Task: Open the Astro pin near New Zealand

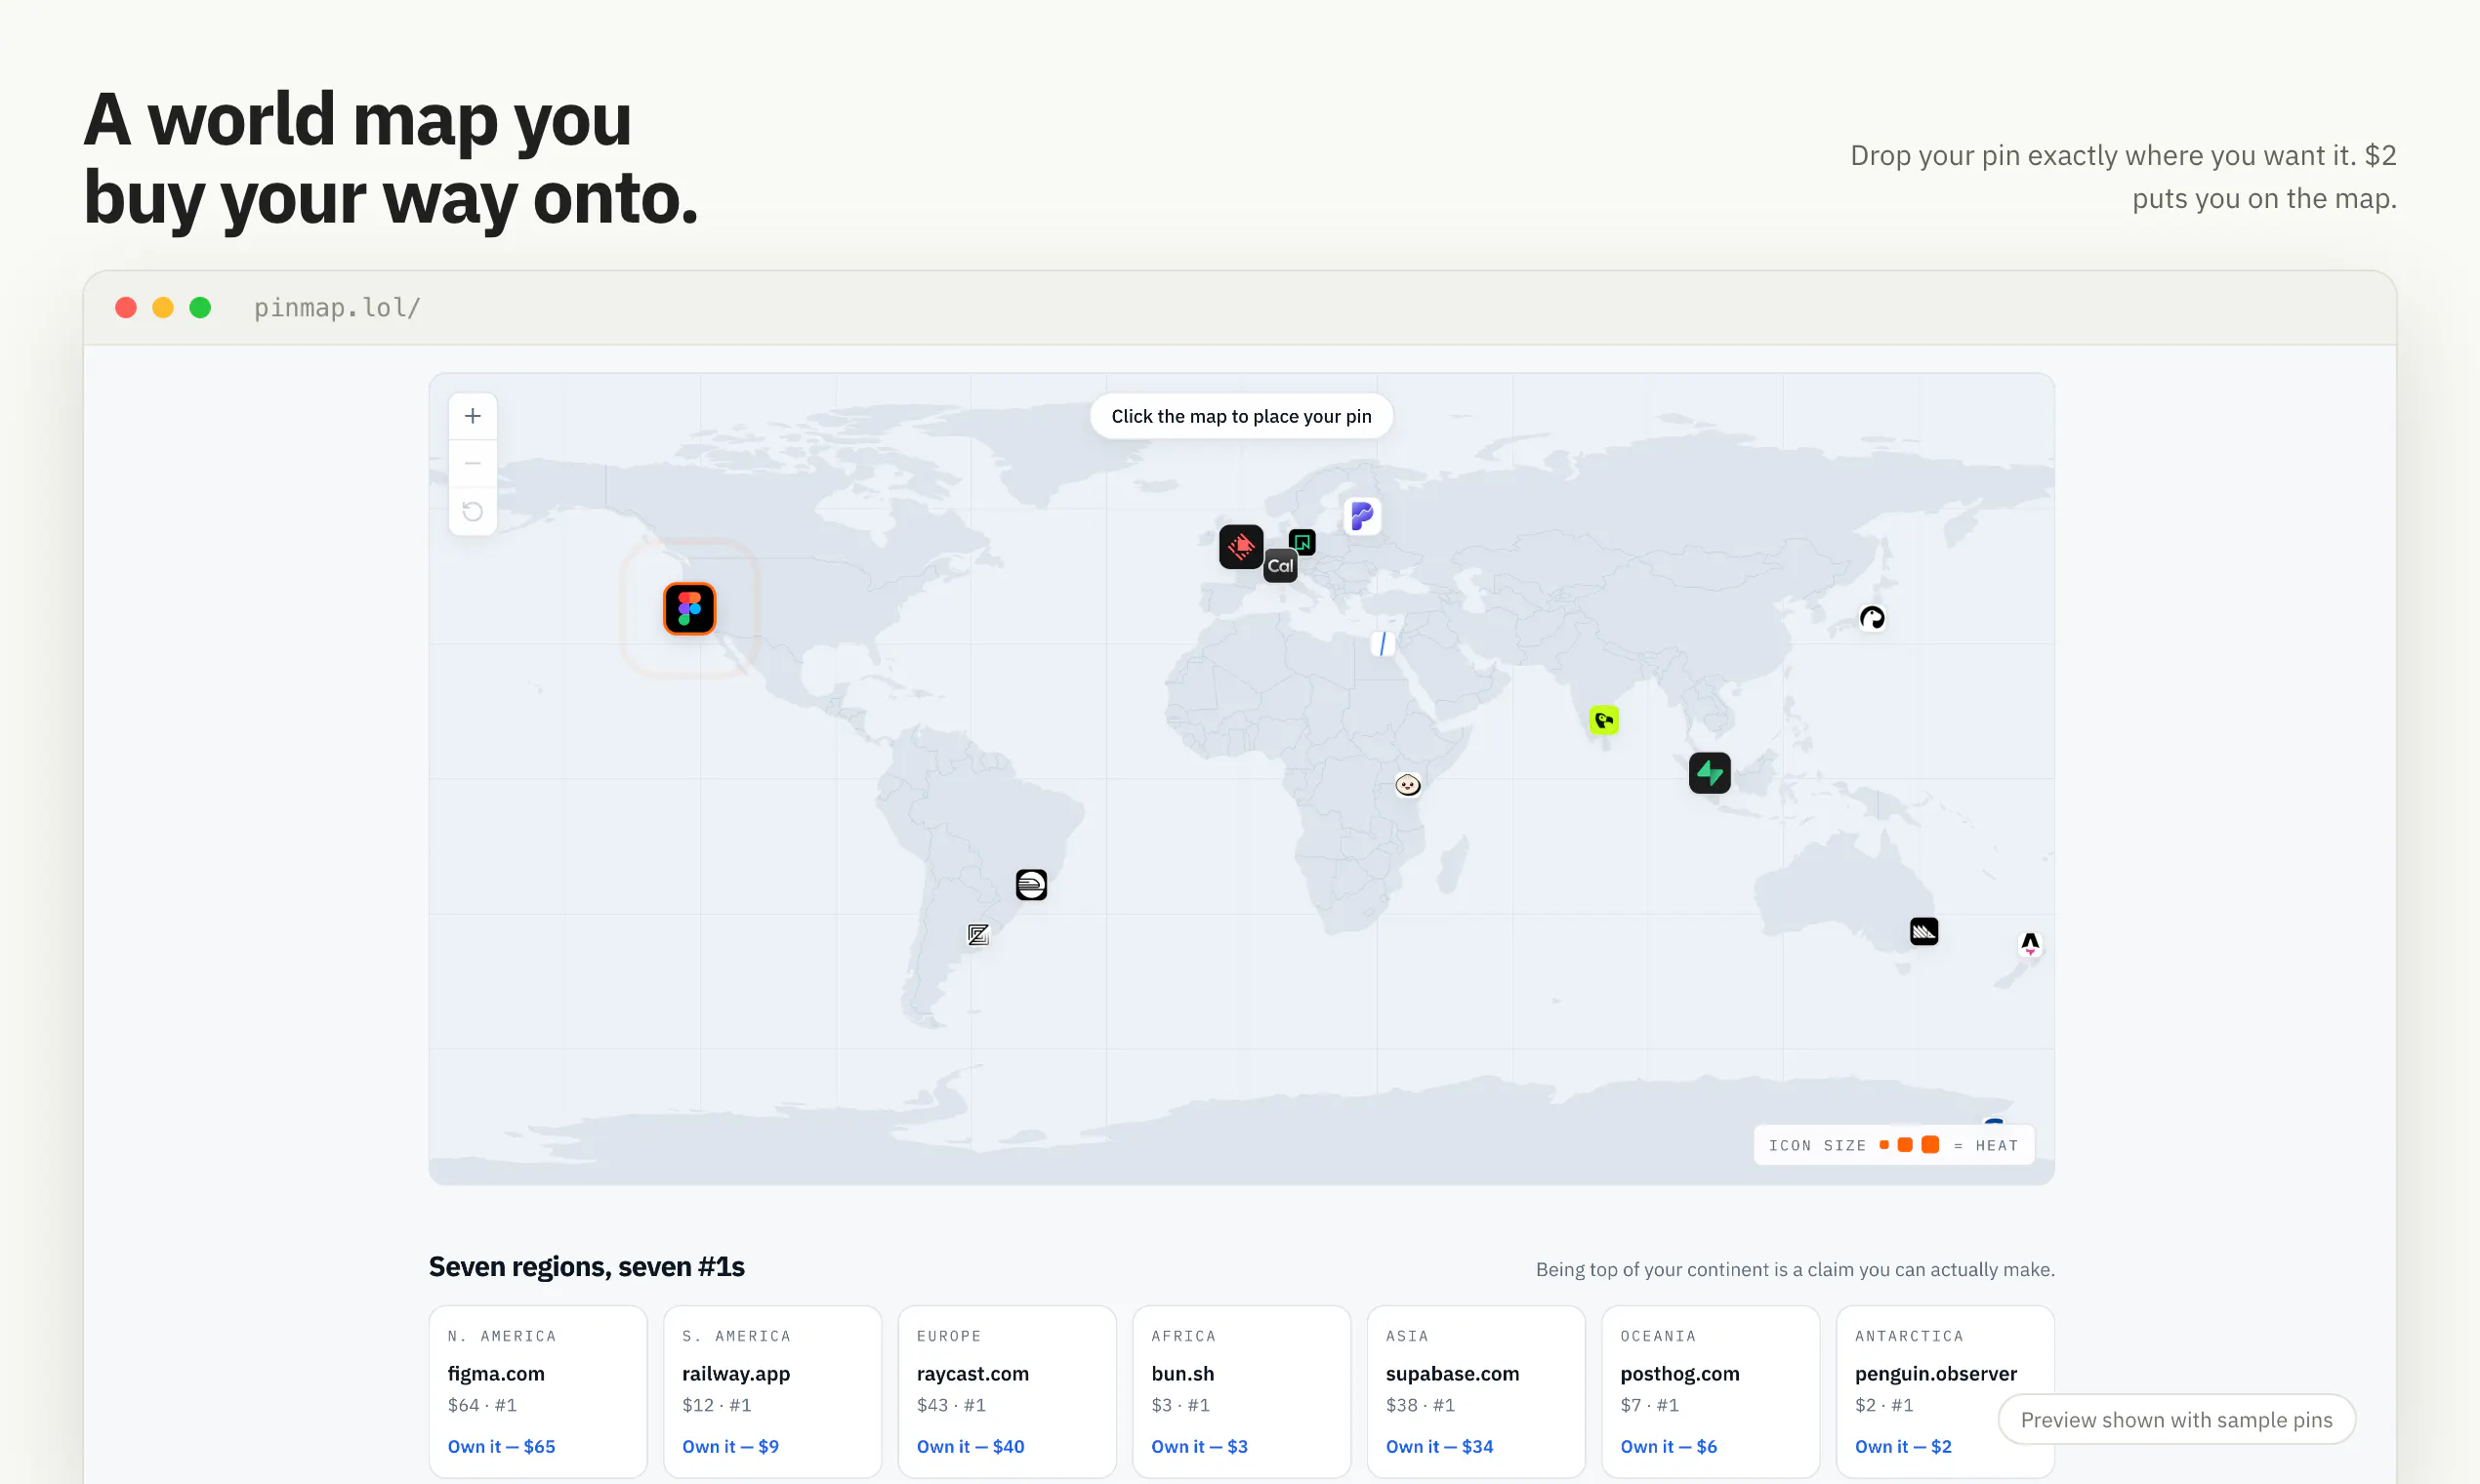Action: pyautogui.click(x=2030, y=943)
